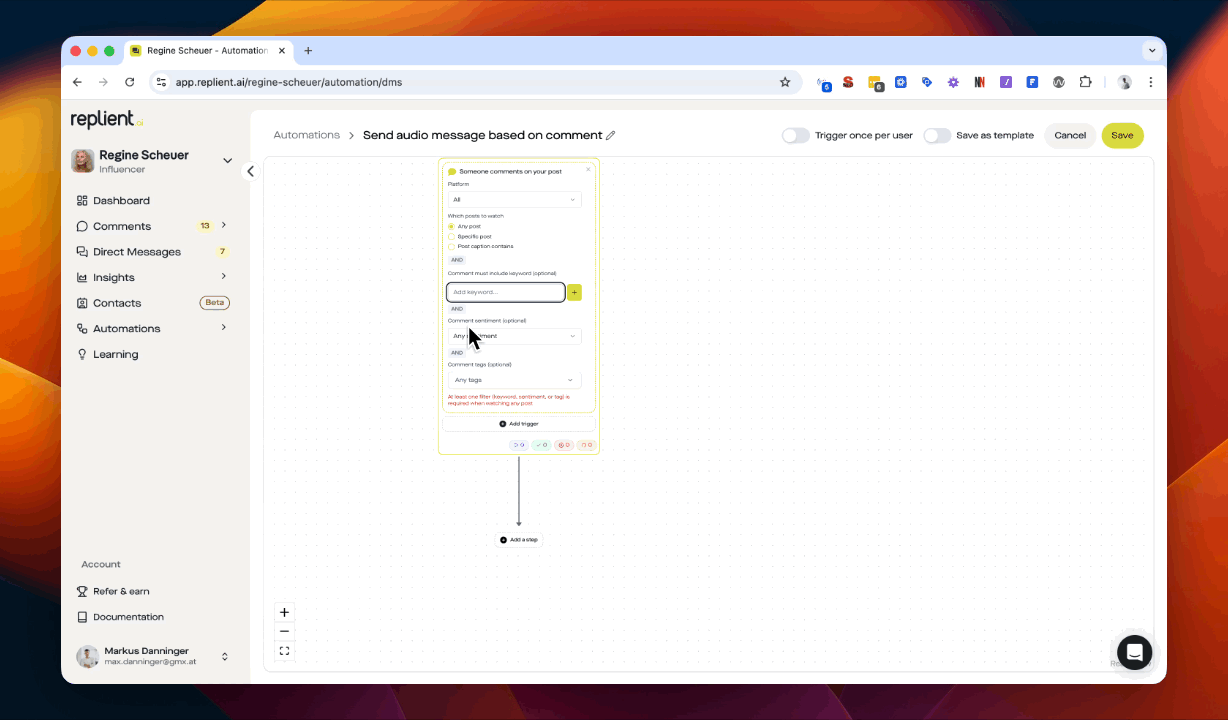Open the chat support bubble
Screen dimensions: 1228x720
(1134, 652)
